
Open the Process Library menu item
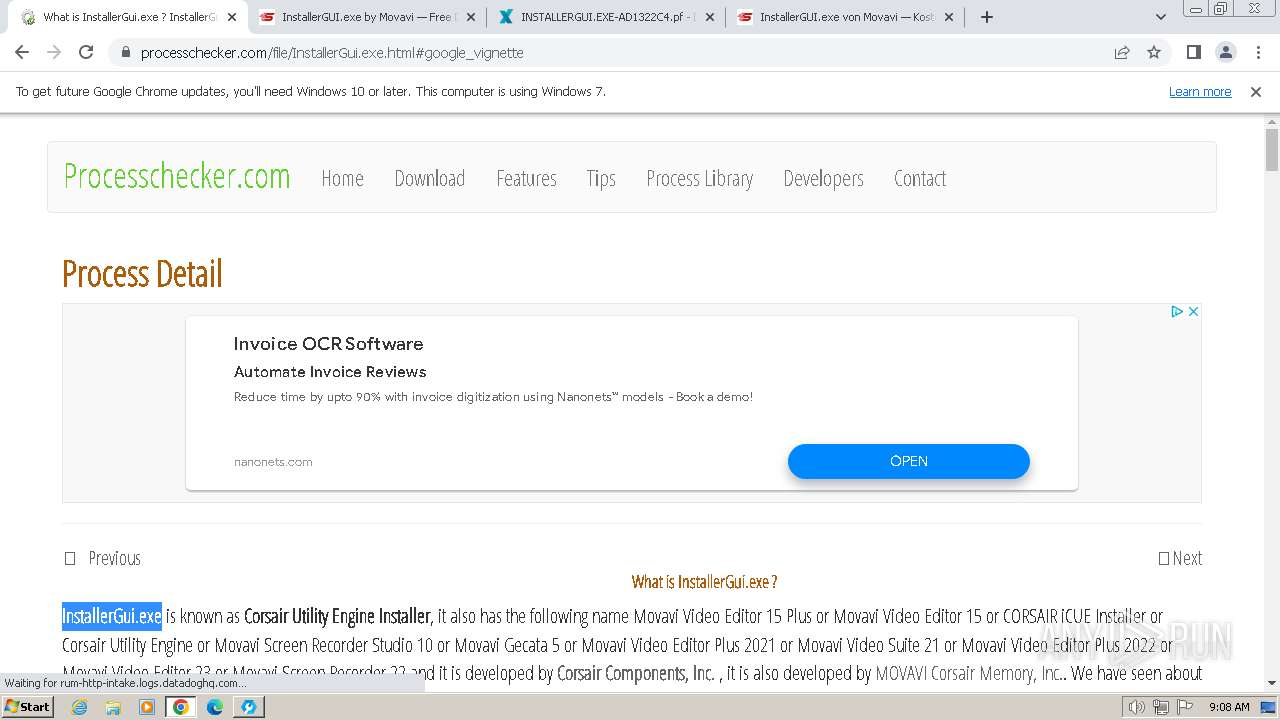[699, 178]
